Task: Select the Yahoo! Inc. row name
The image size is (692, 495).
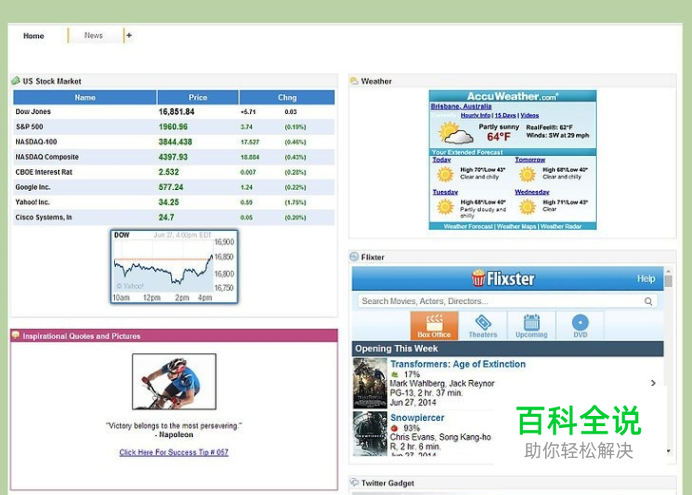Action: pyautogui.click(x=32, y=202)
